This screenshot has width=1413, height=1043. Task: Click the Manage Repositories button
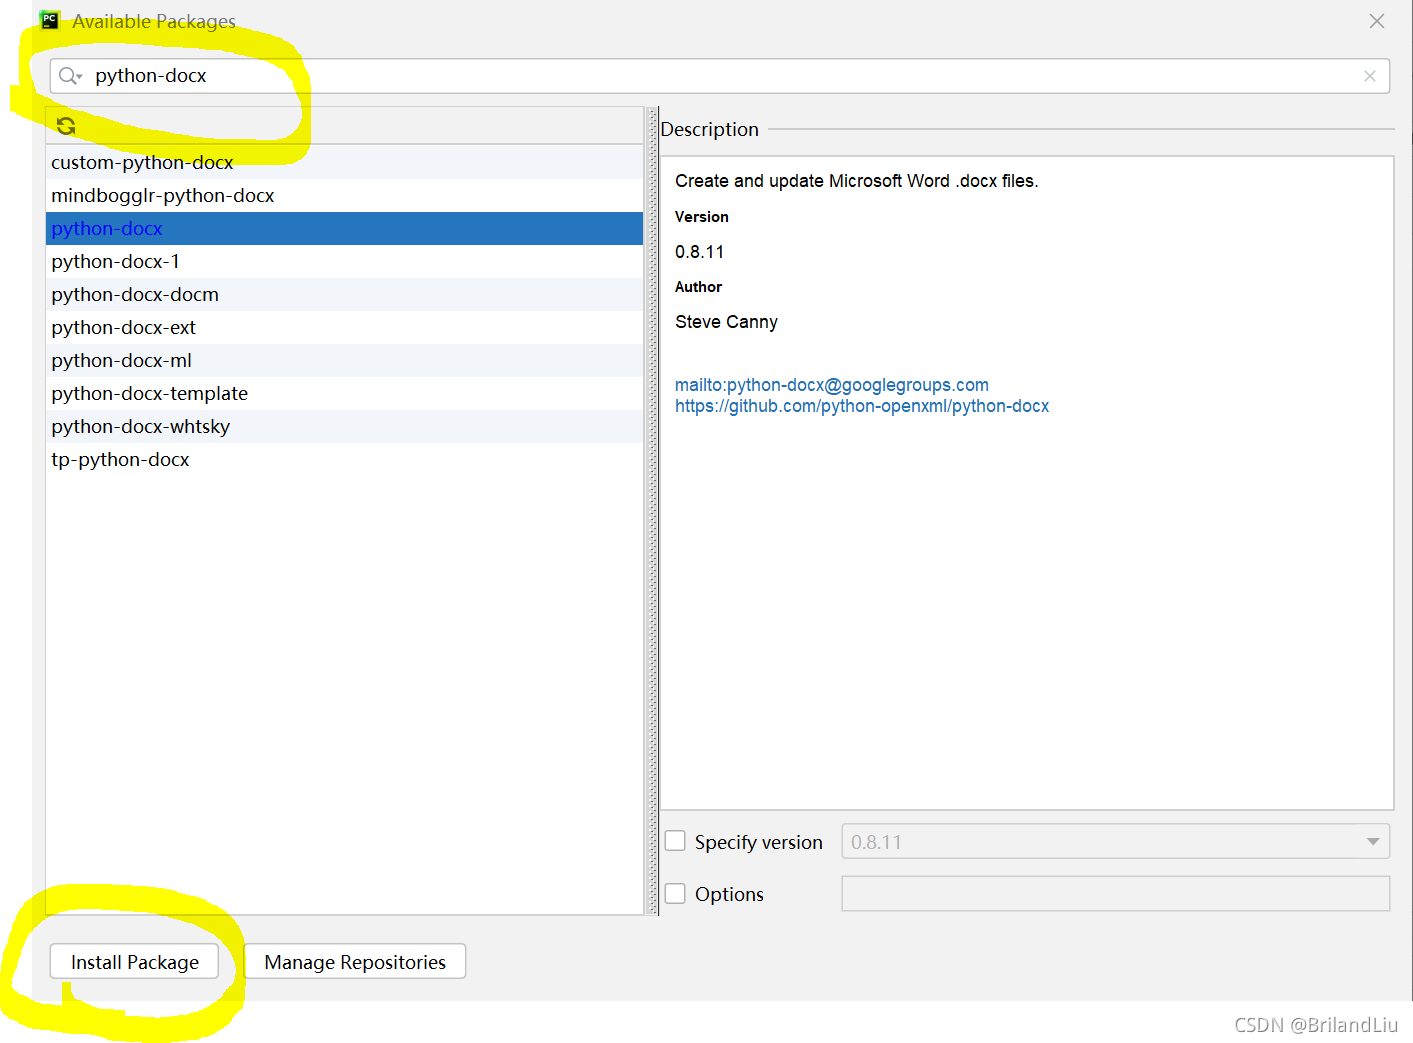355,962
